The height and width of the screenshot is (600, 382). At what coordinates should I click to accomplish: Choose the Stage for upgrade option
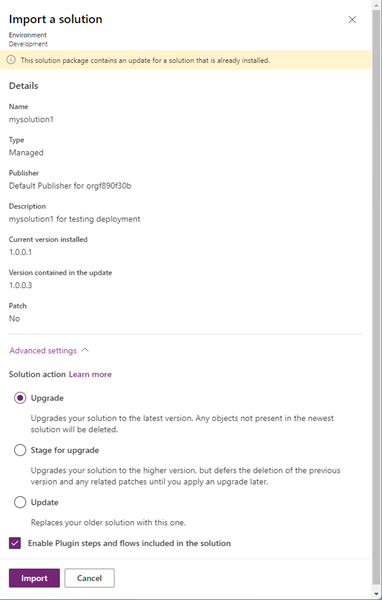pyautogui.click(x=20, y=450)
